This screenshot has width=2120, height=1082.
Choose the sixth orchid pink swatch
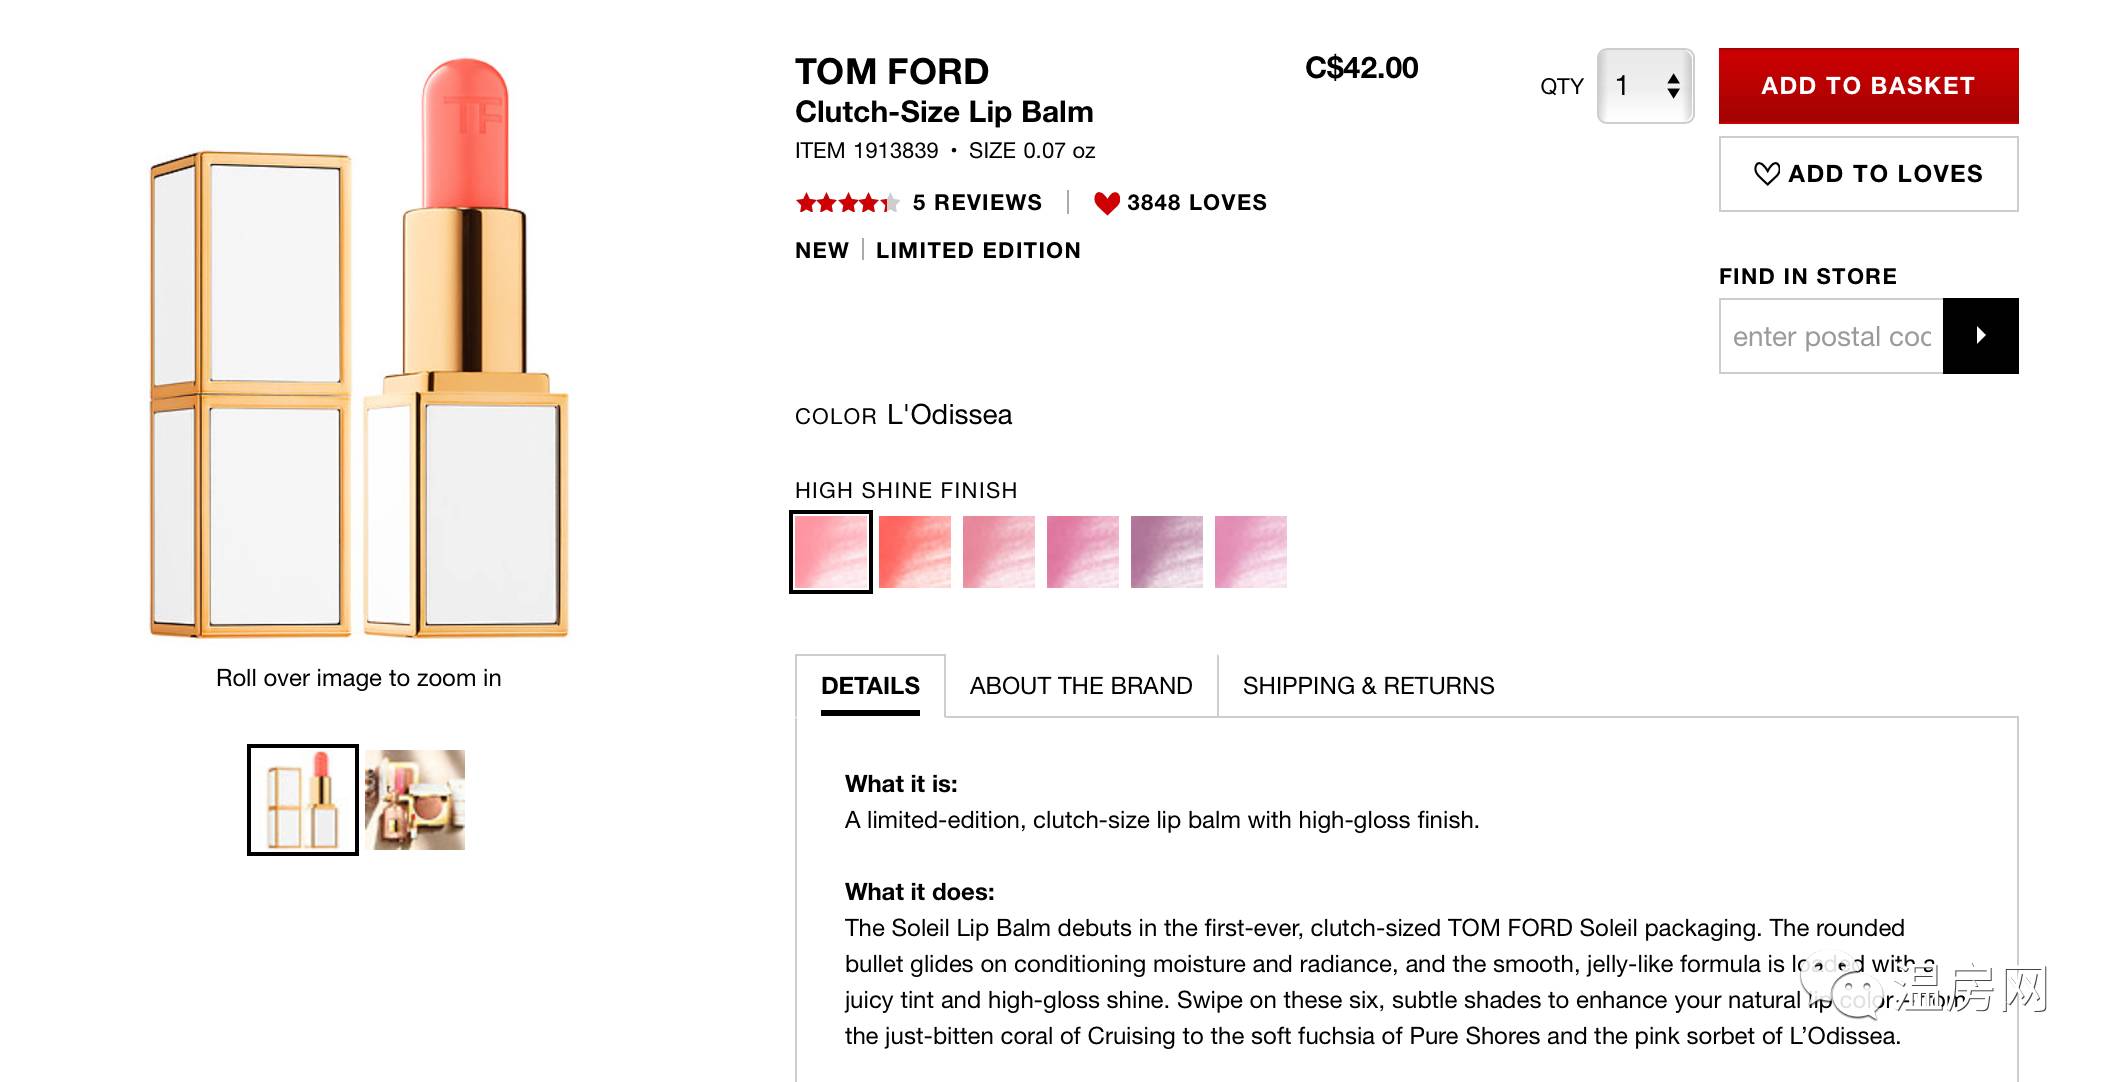(x=1251, y=552)
